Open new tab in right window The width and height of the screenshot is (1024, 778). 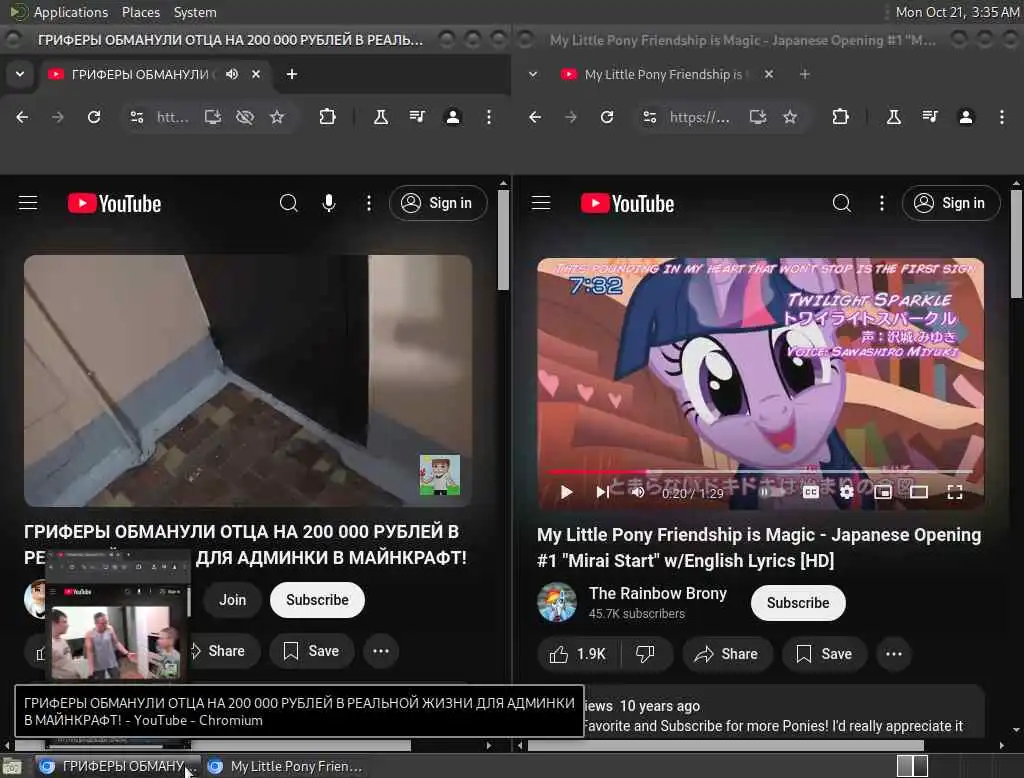805,74
